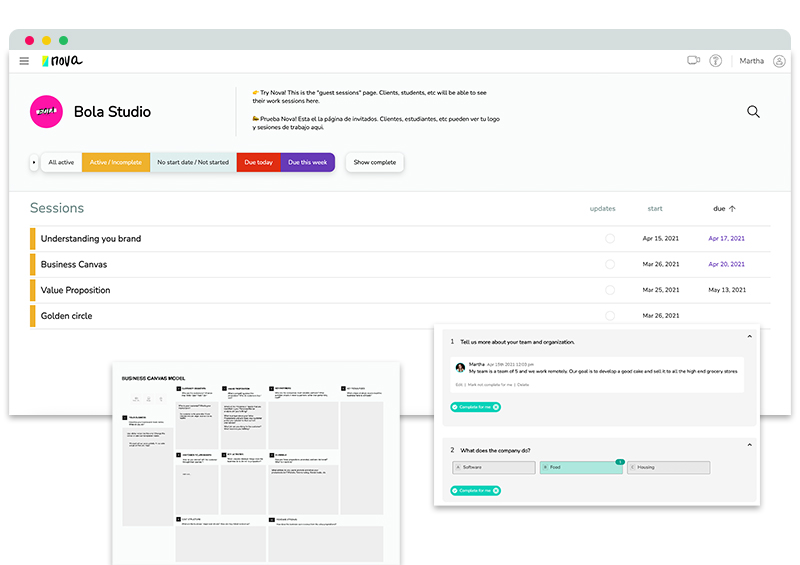Click the search magnifier icon

(x=753, y=111)
